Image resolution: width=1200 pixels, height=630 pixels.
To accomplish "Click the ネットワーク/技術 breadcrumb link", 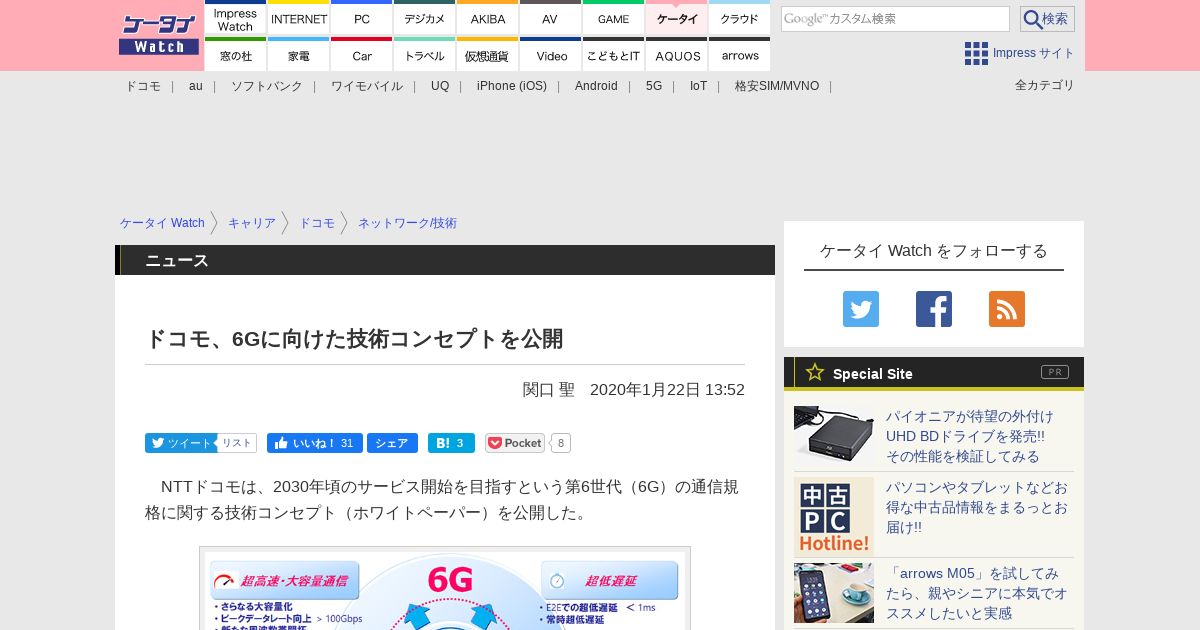I will click(x=407, y=223).
